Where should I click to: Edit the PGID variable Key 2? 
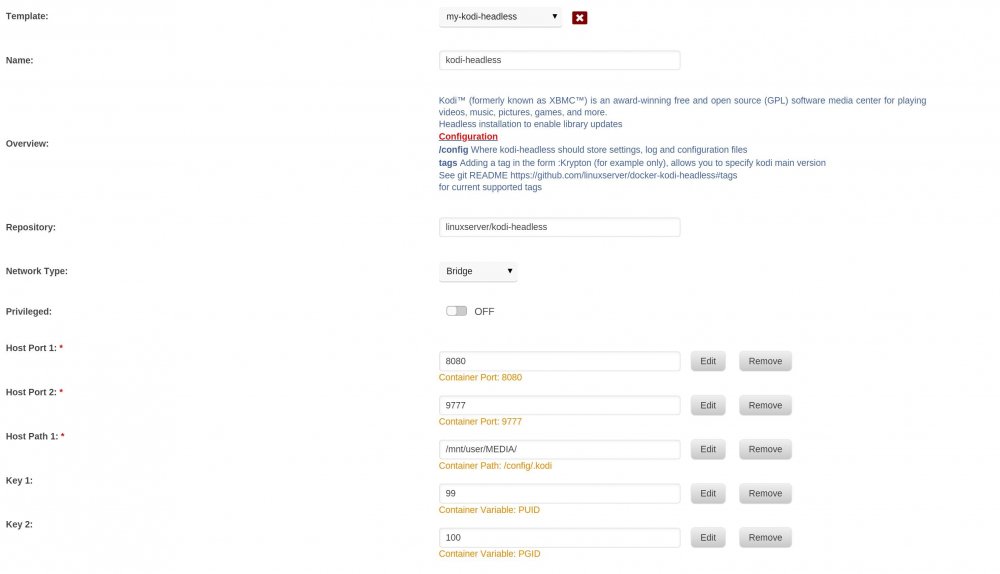[708, 538]
